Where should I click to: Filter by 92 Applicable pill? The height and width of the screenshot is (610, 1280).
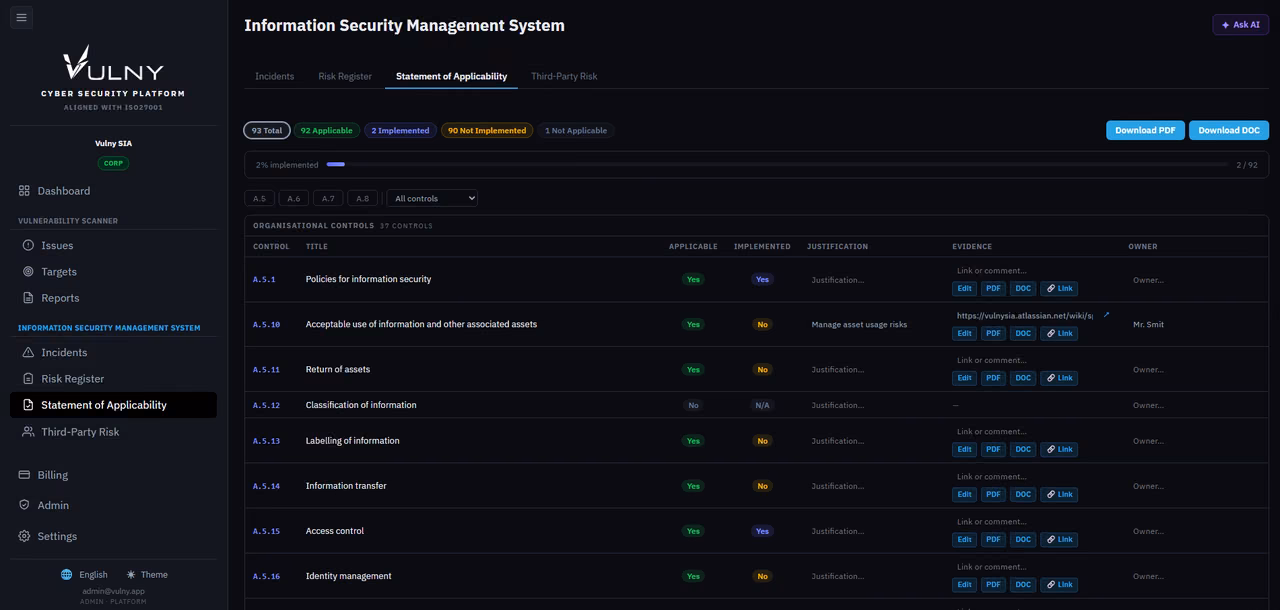pos(326,131)
